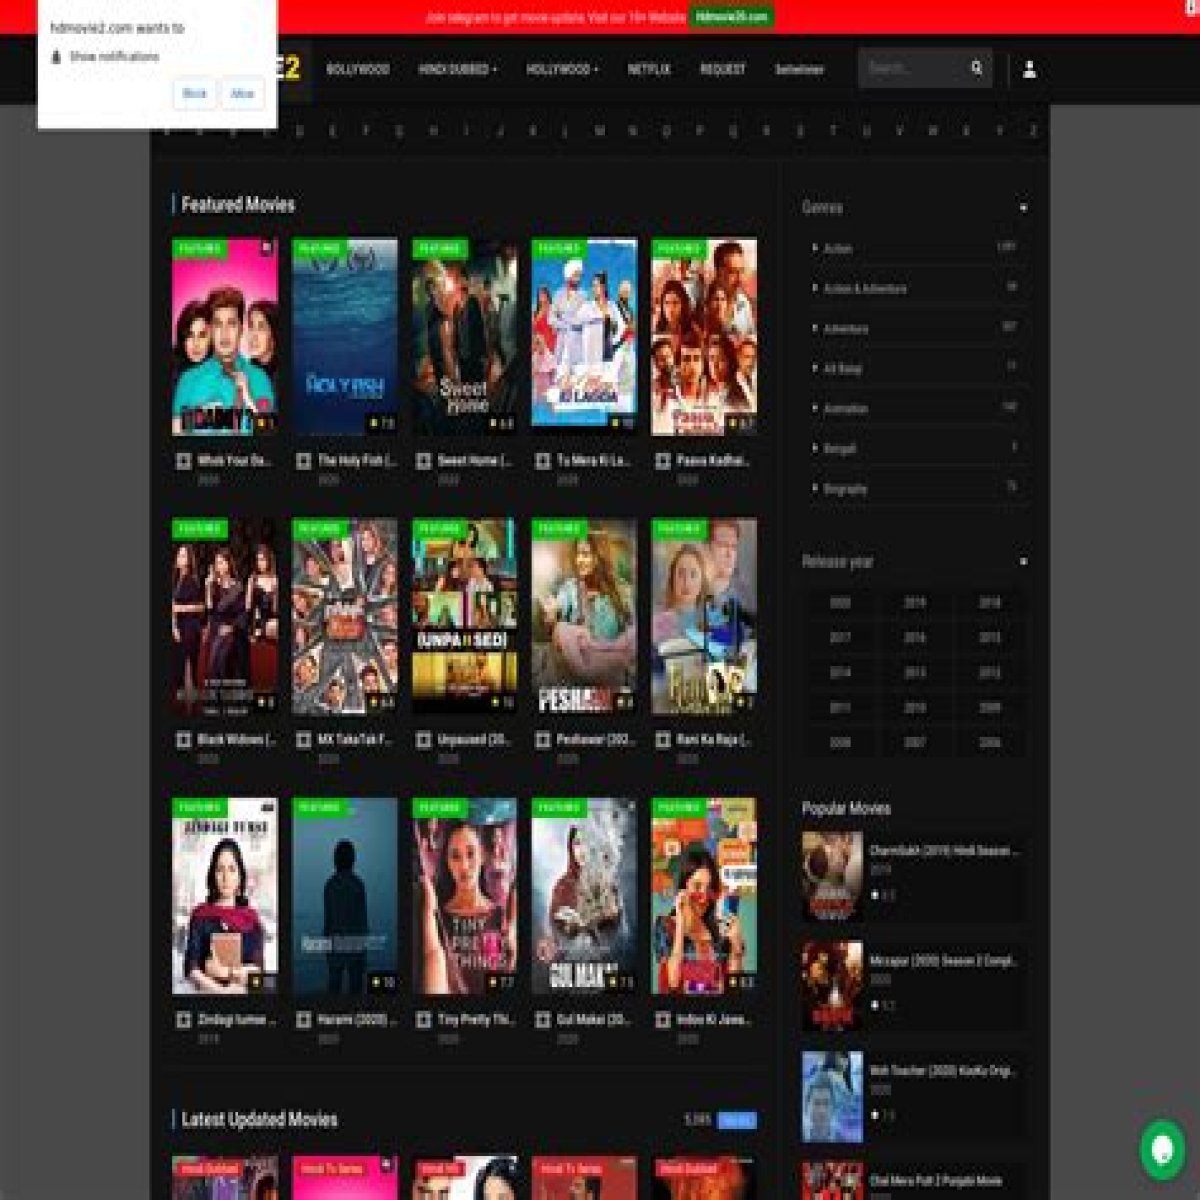Click the film icon beside Rani Ka Raja

pos(663,740)
